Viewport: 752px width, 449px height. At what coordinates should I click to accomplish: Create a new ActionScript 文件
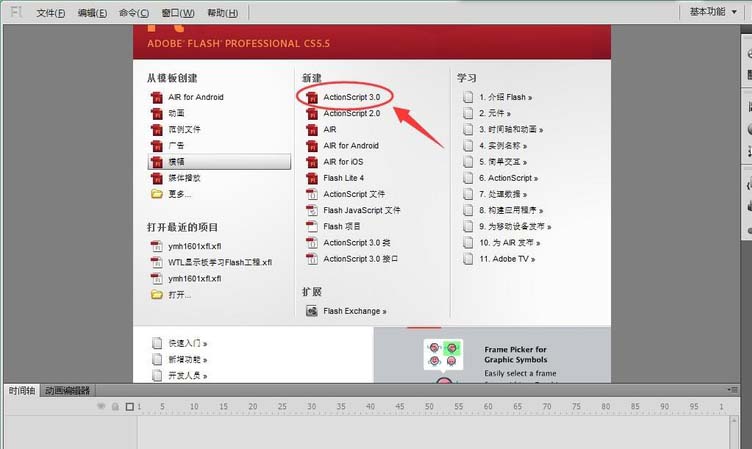(x=354, y=194)
